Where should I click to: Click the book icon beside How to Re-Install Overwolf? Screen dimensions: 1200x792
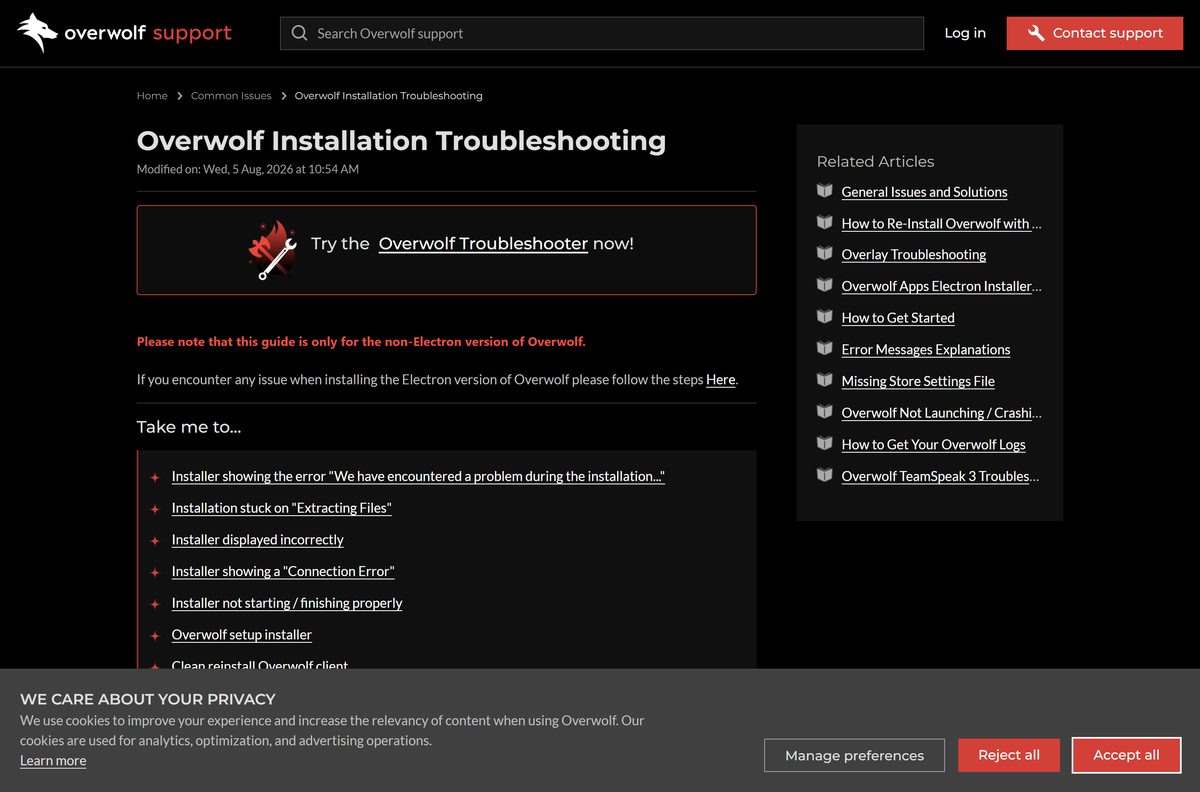tap(824, 222)
